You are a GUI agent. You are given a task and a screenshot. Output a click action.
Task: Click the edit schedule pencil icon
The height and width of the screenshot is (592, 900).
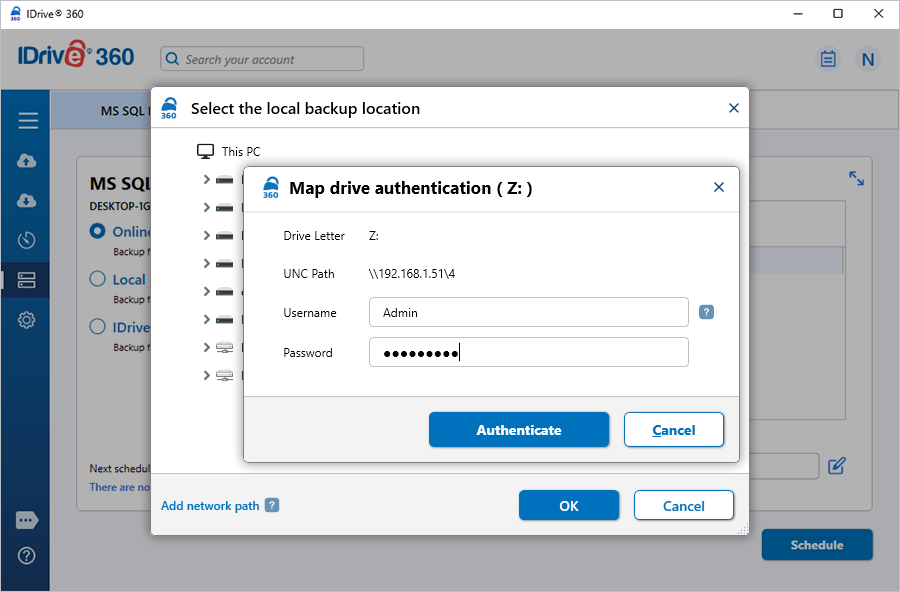(837, 465)
